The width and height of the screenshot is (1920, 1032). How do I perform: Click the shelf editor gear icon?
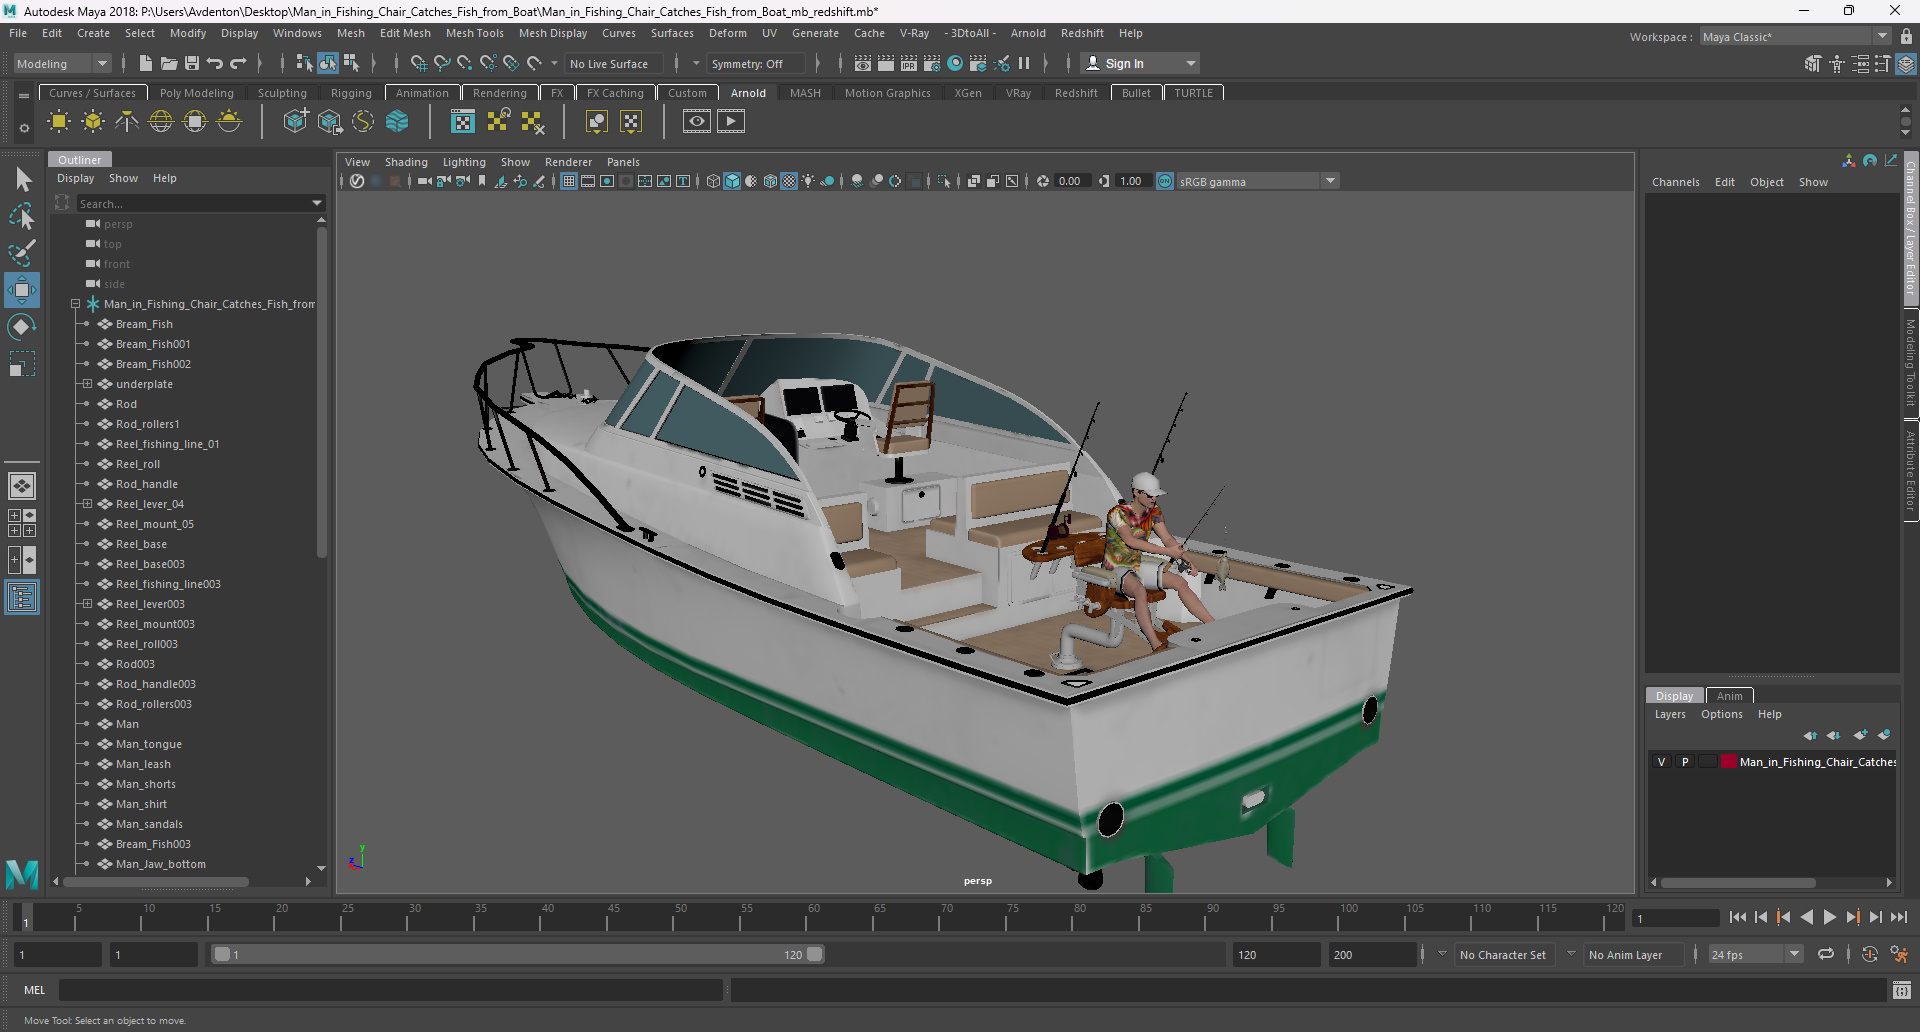click(x=24, y=128)
